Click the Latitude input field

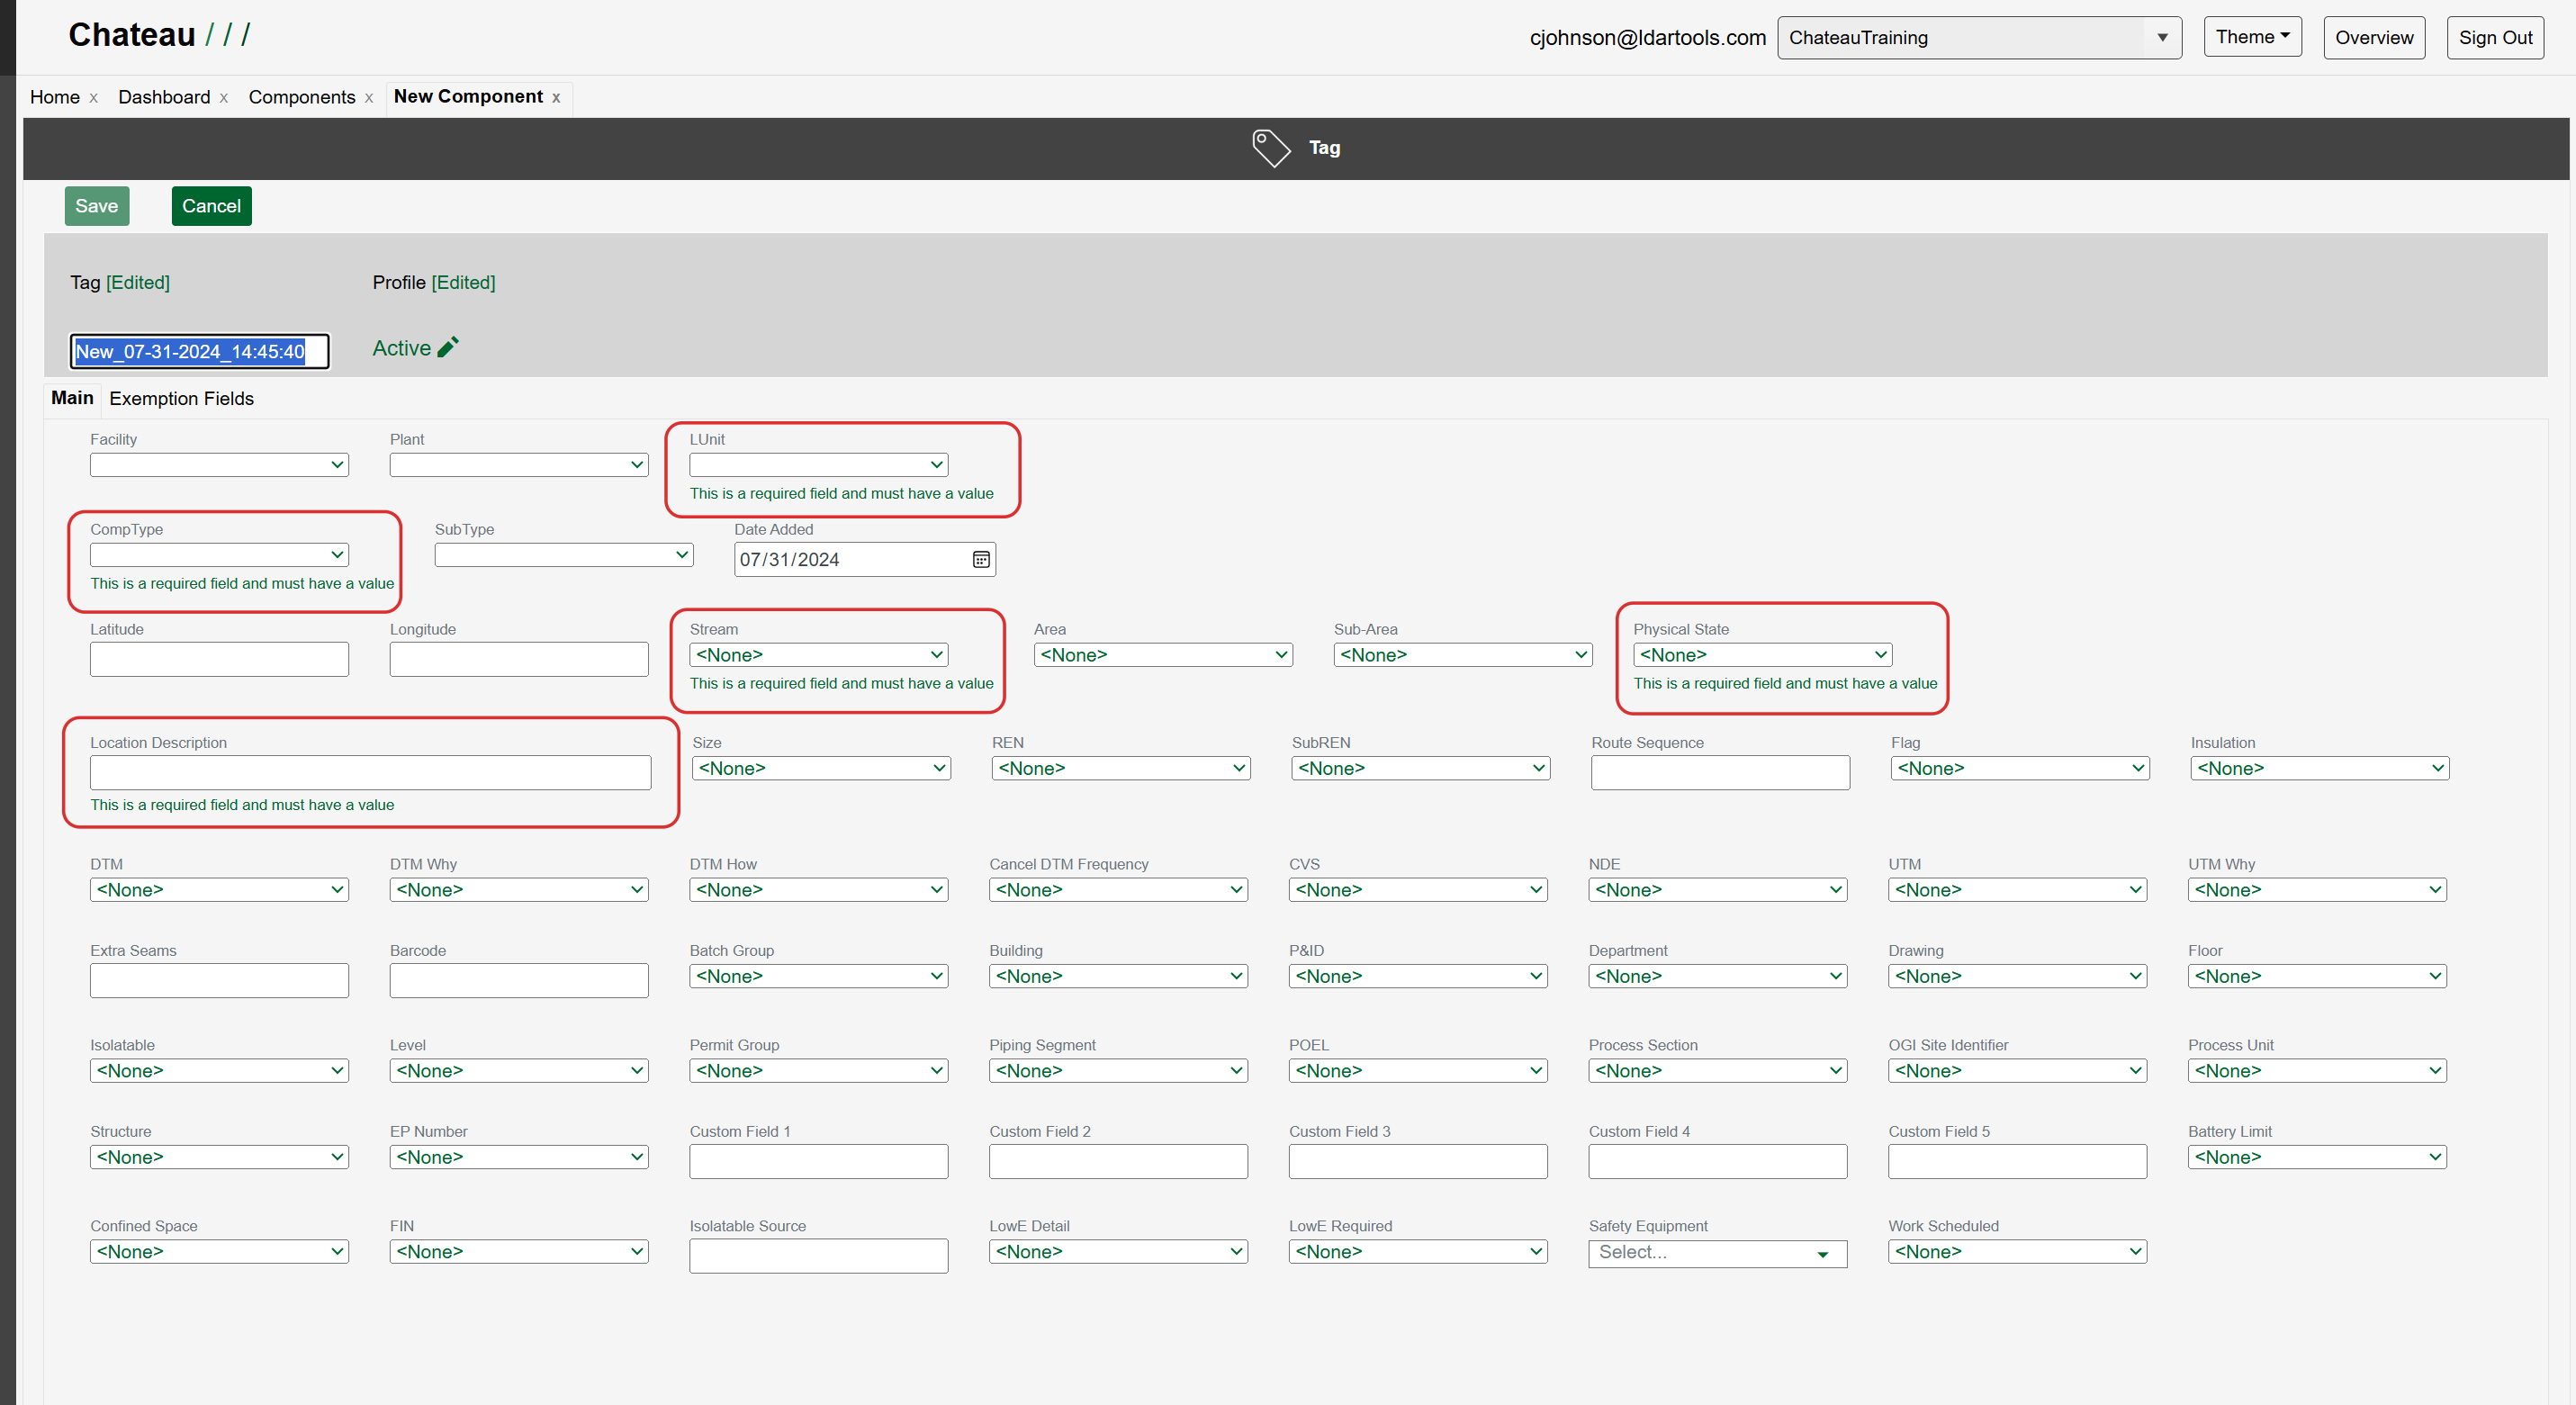click(219, 659)
